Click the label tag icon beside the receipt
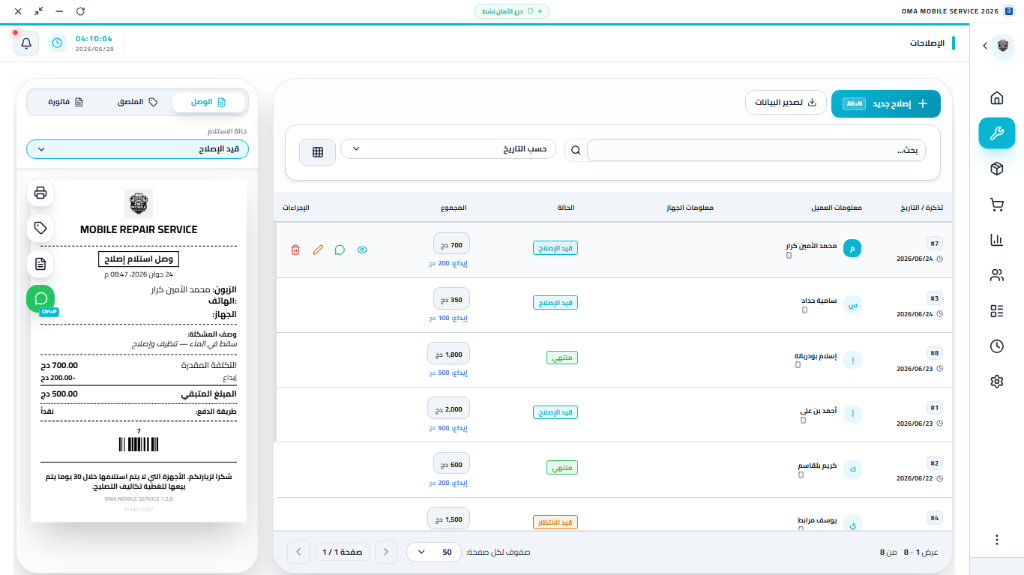Viewport: 1024px width, 575px height. click(40, 228)
